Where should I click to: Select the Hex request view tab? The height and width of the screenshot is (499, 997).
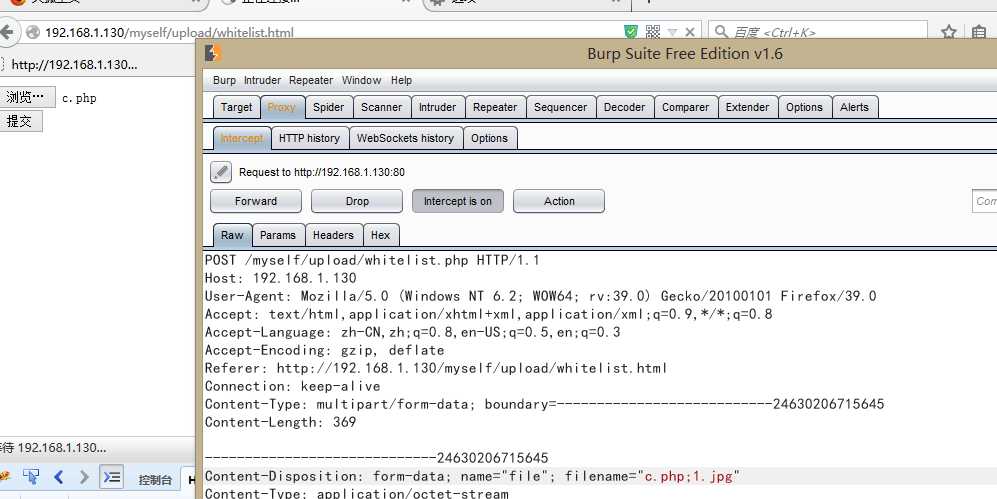point(380,235)
